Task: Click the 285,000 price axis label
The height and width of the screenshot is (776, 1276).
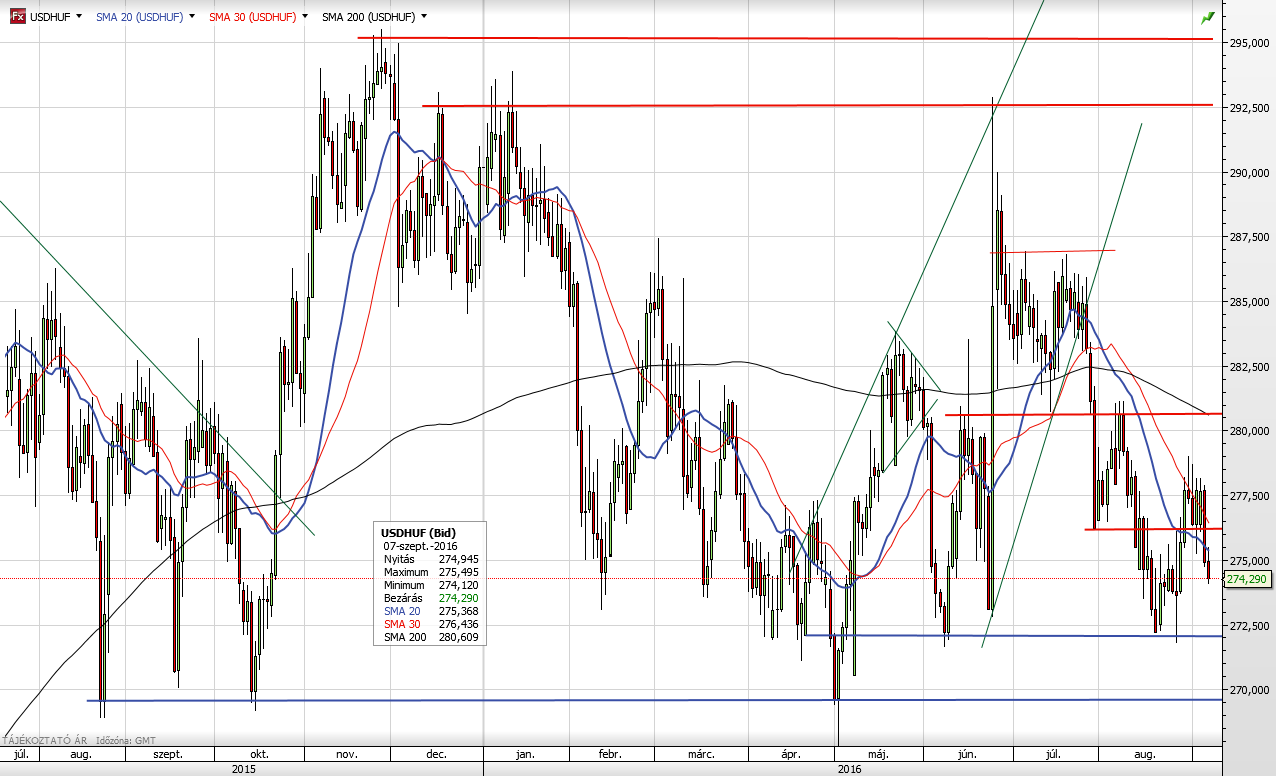Action: tap(1250, 302)
